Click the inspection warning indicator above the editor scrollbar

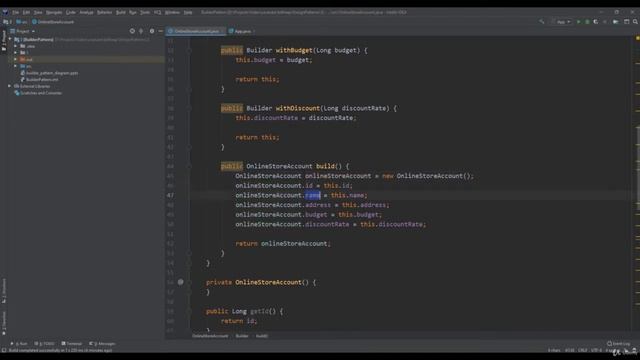click(x=637, y=38)
